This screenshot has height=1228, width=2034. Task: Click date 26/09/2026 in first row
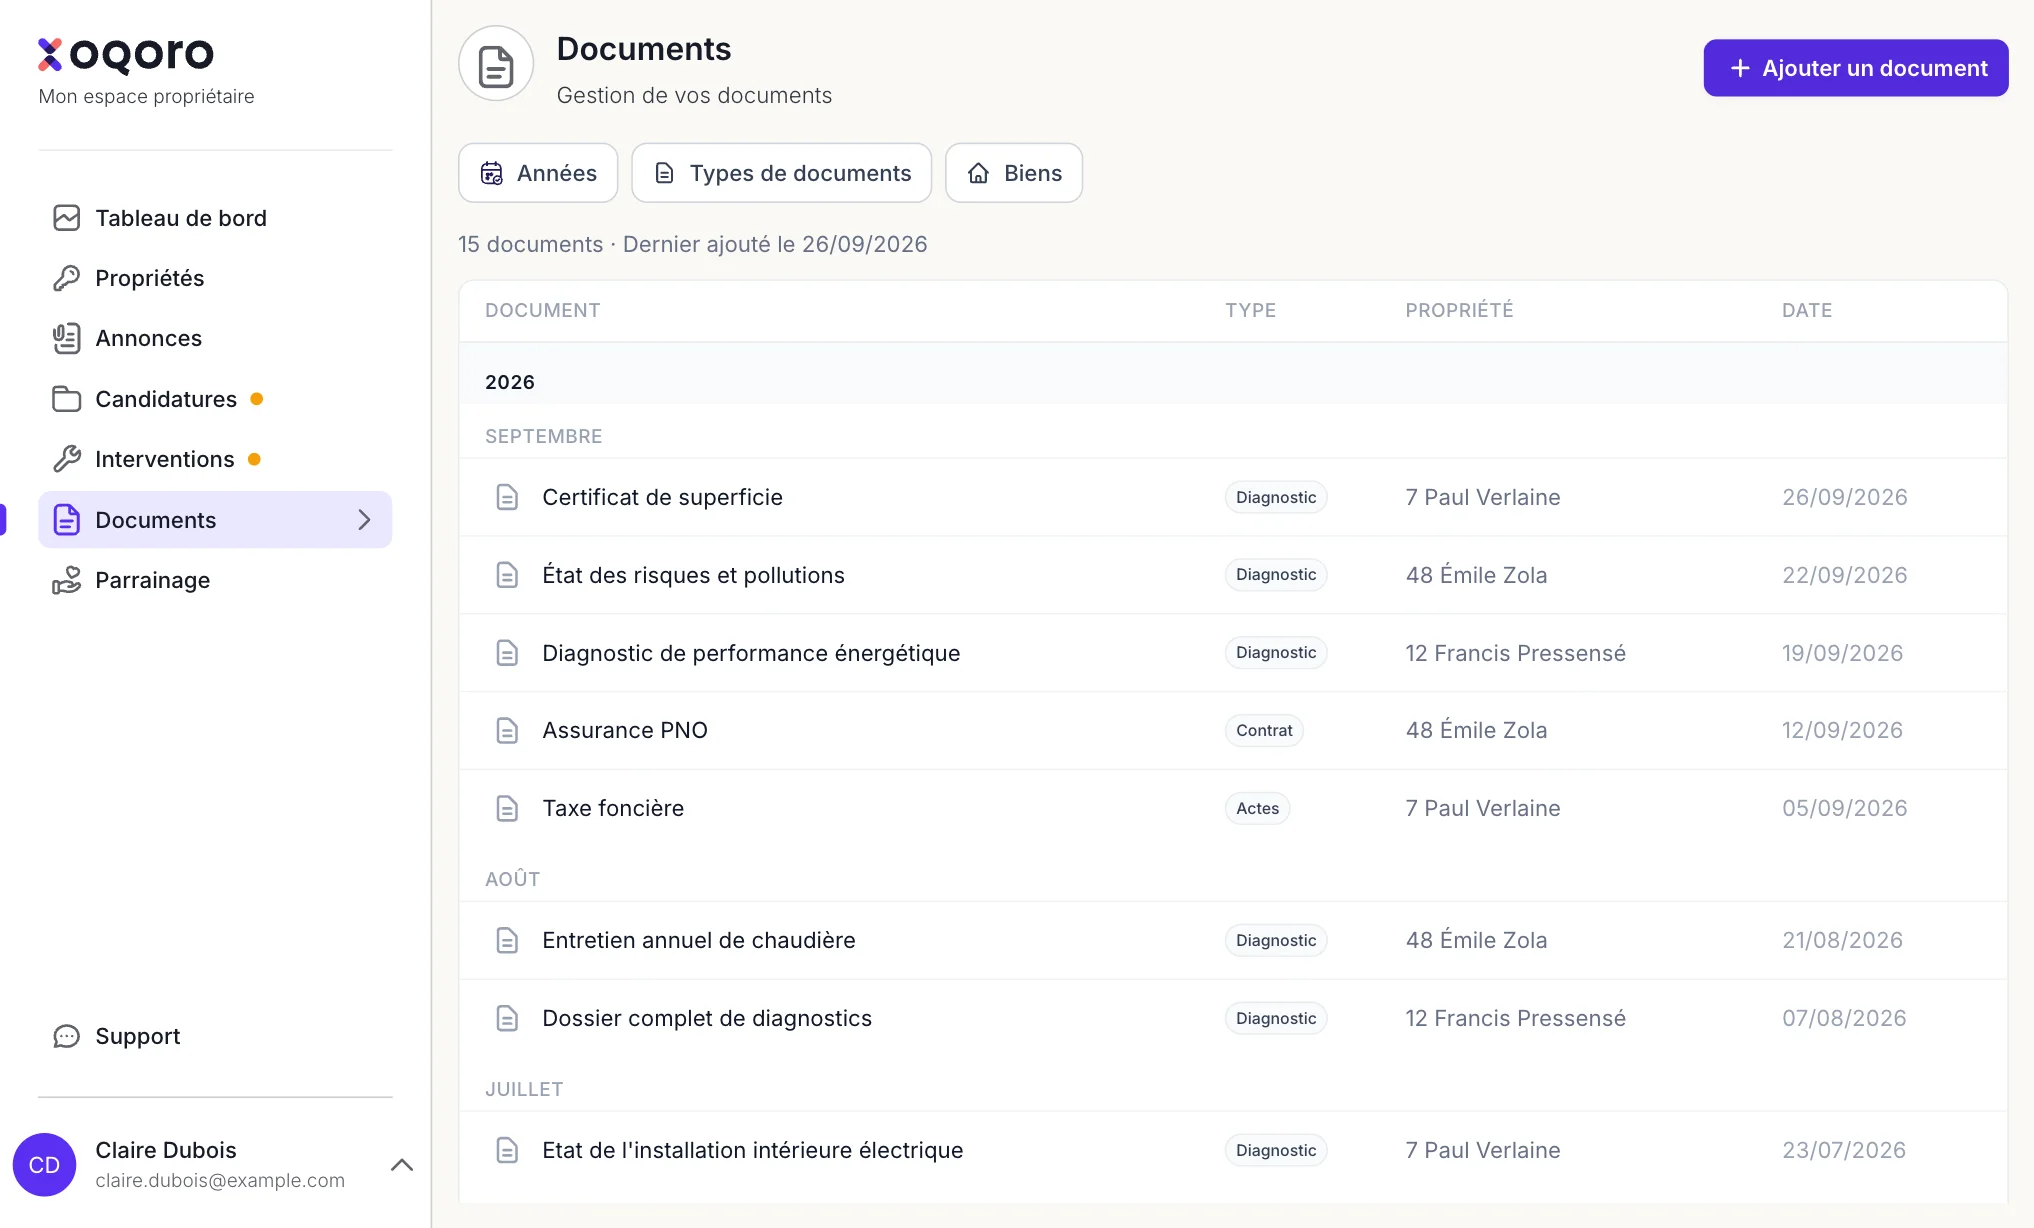[x=1845, y=497]
